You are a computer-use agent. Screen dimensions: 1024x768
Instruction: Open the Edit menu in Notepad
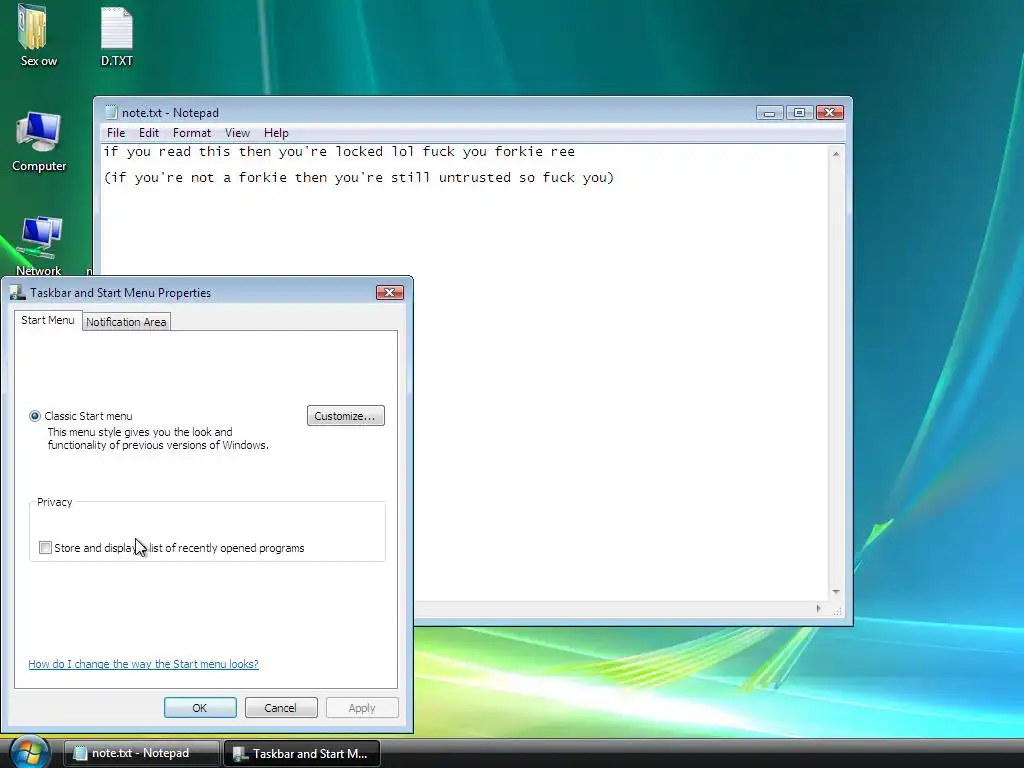point(149,133)
